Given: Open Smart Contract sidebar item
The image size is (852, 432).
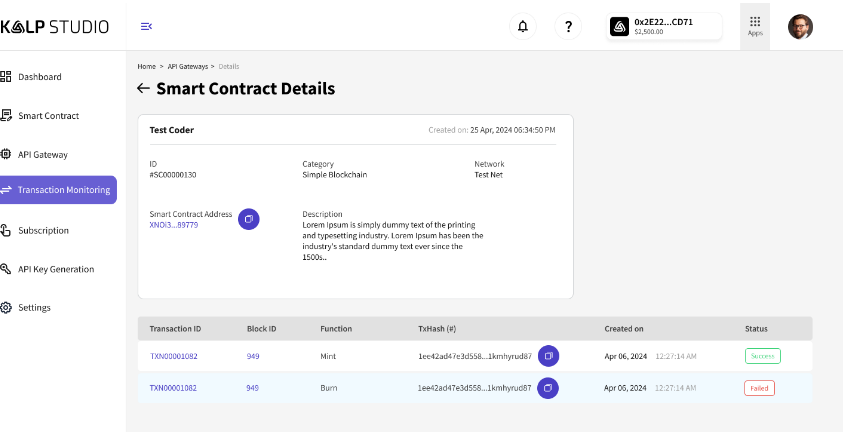Looking at the screenshot, I should click(x=48, y=116).
